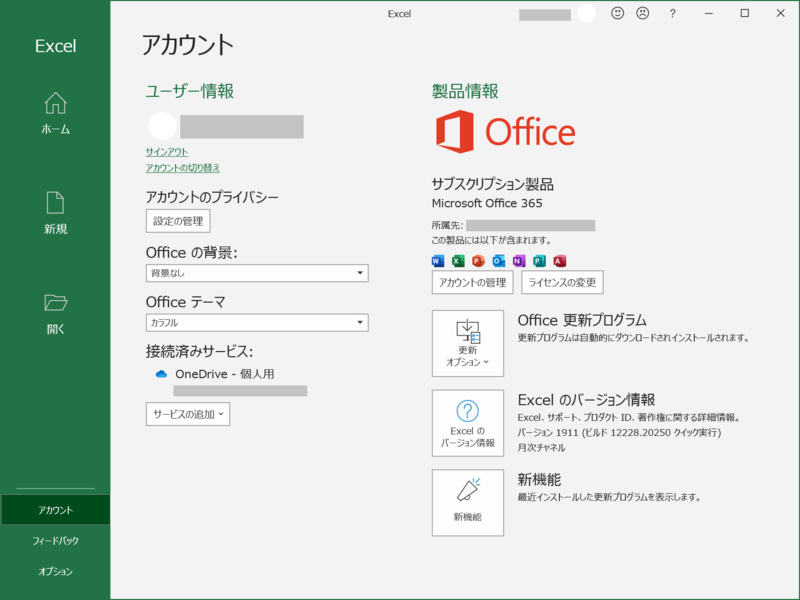This screenshot has height=600, width=800.
Task: Click the Access icon in the apps row
Action: 560,261
